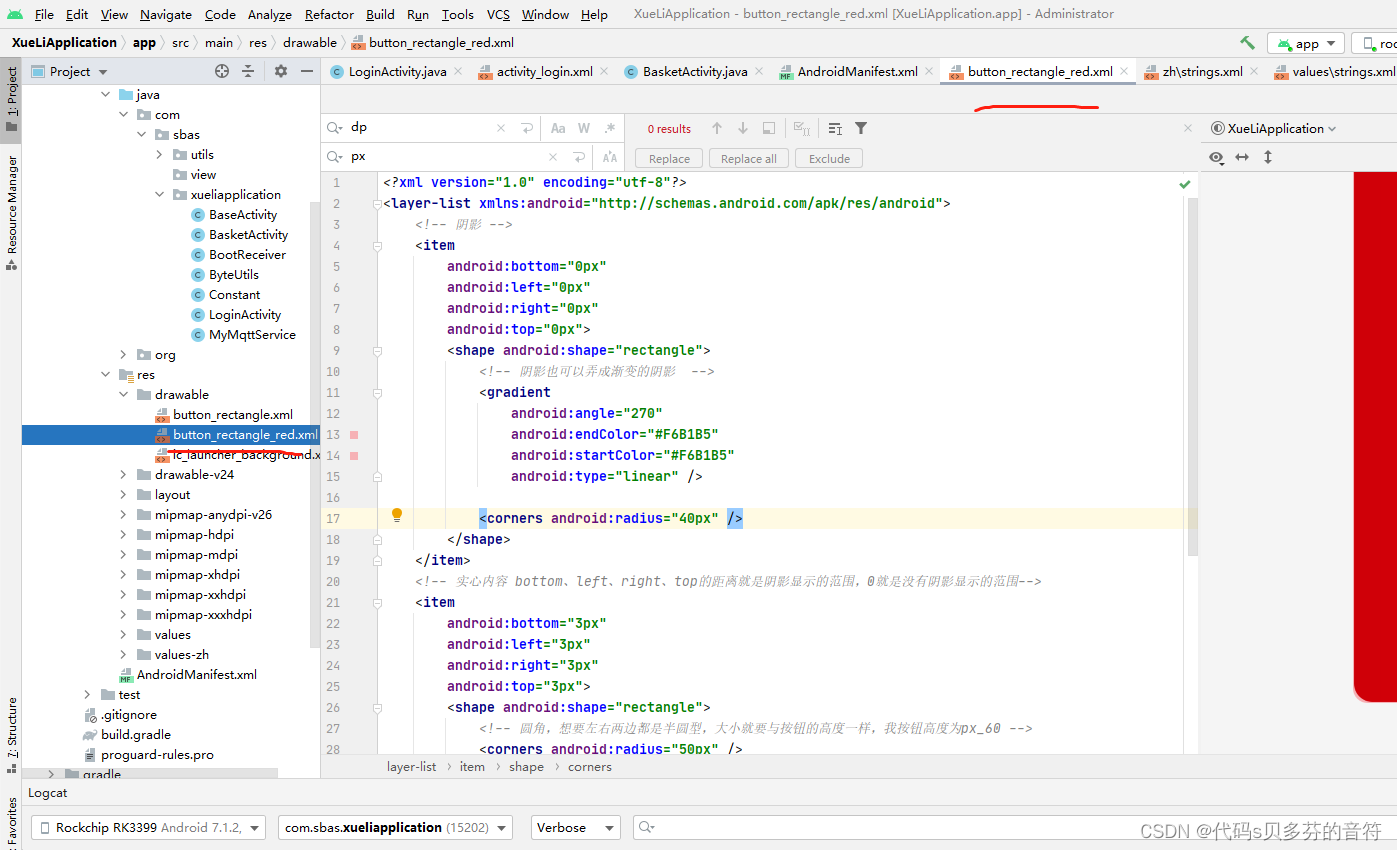Click the color swatch on gutter line 14
This screenshot has height=850, width=1397.
point(354,455)
